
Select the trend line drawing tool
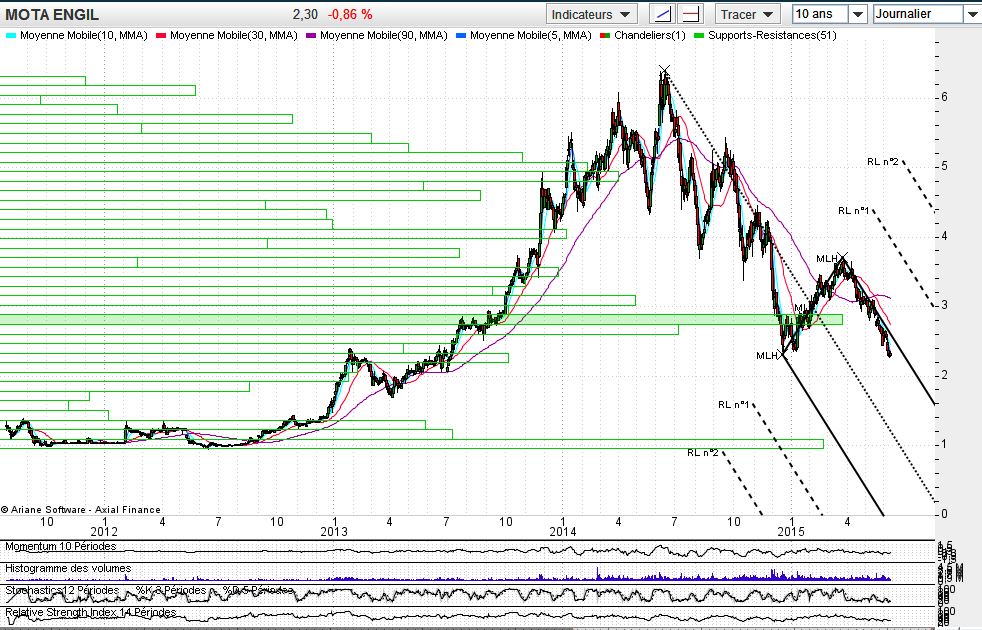663,14
